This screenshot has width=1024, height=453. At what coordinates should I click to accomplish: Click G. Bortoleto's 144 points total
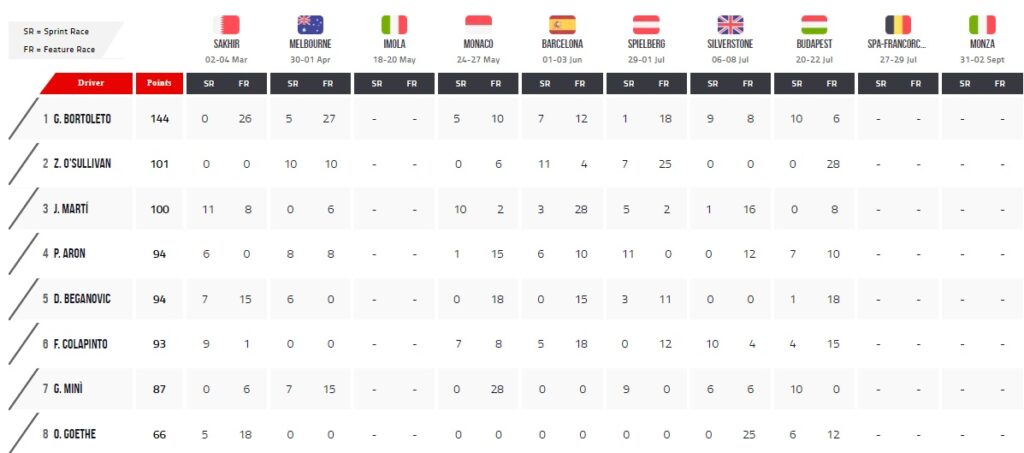(x=159, y=119)
